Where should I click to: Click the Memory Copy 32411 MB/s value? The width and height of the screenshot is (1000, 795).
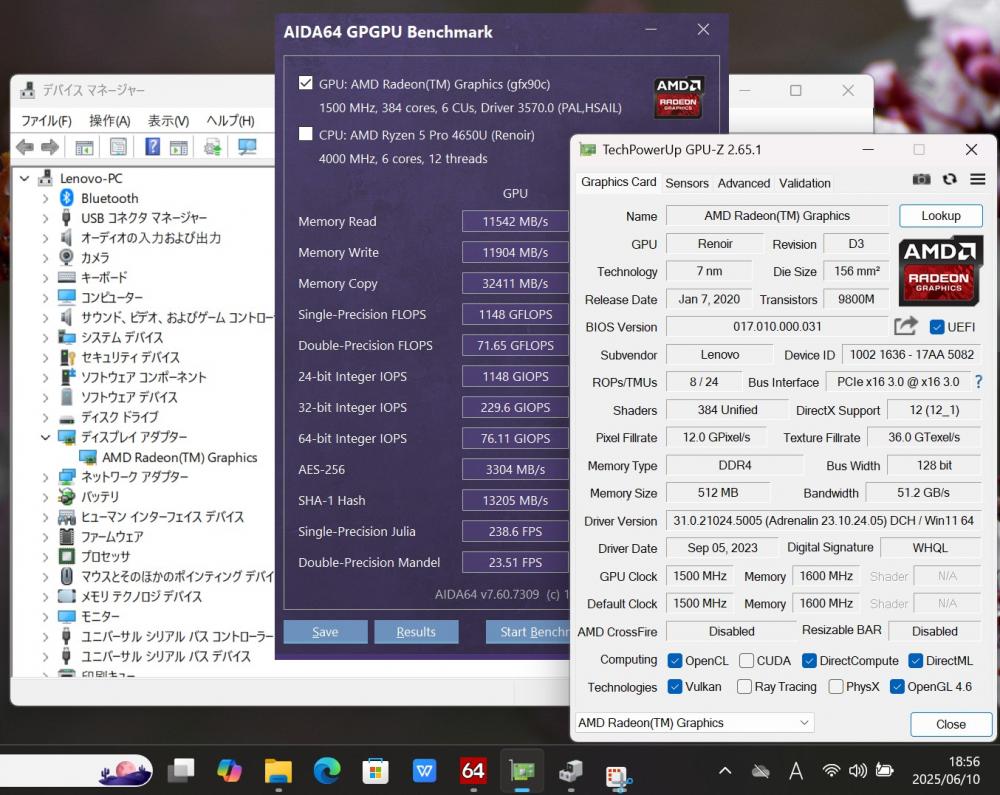pyautogui.click(x=515, y=283)
